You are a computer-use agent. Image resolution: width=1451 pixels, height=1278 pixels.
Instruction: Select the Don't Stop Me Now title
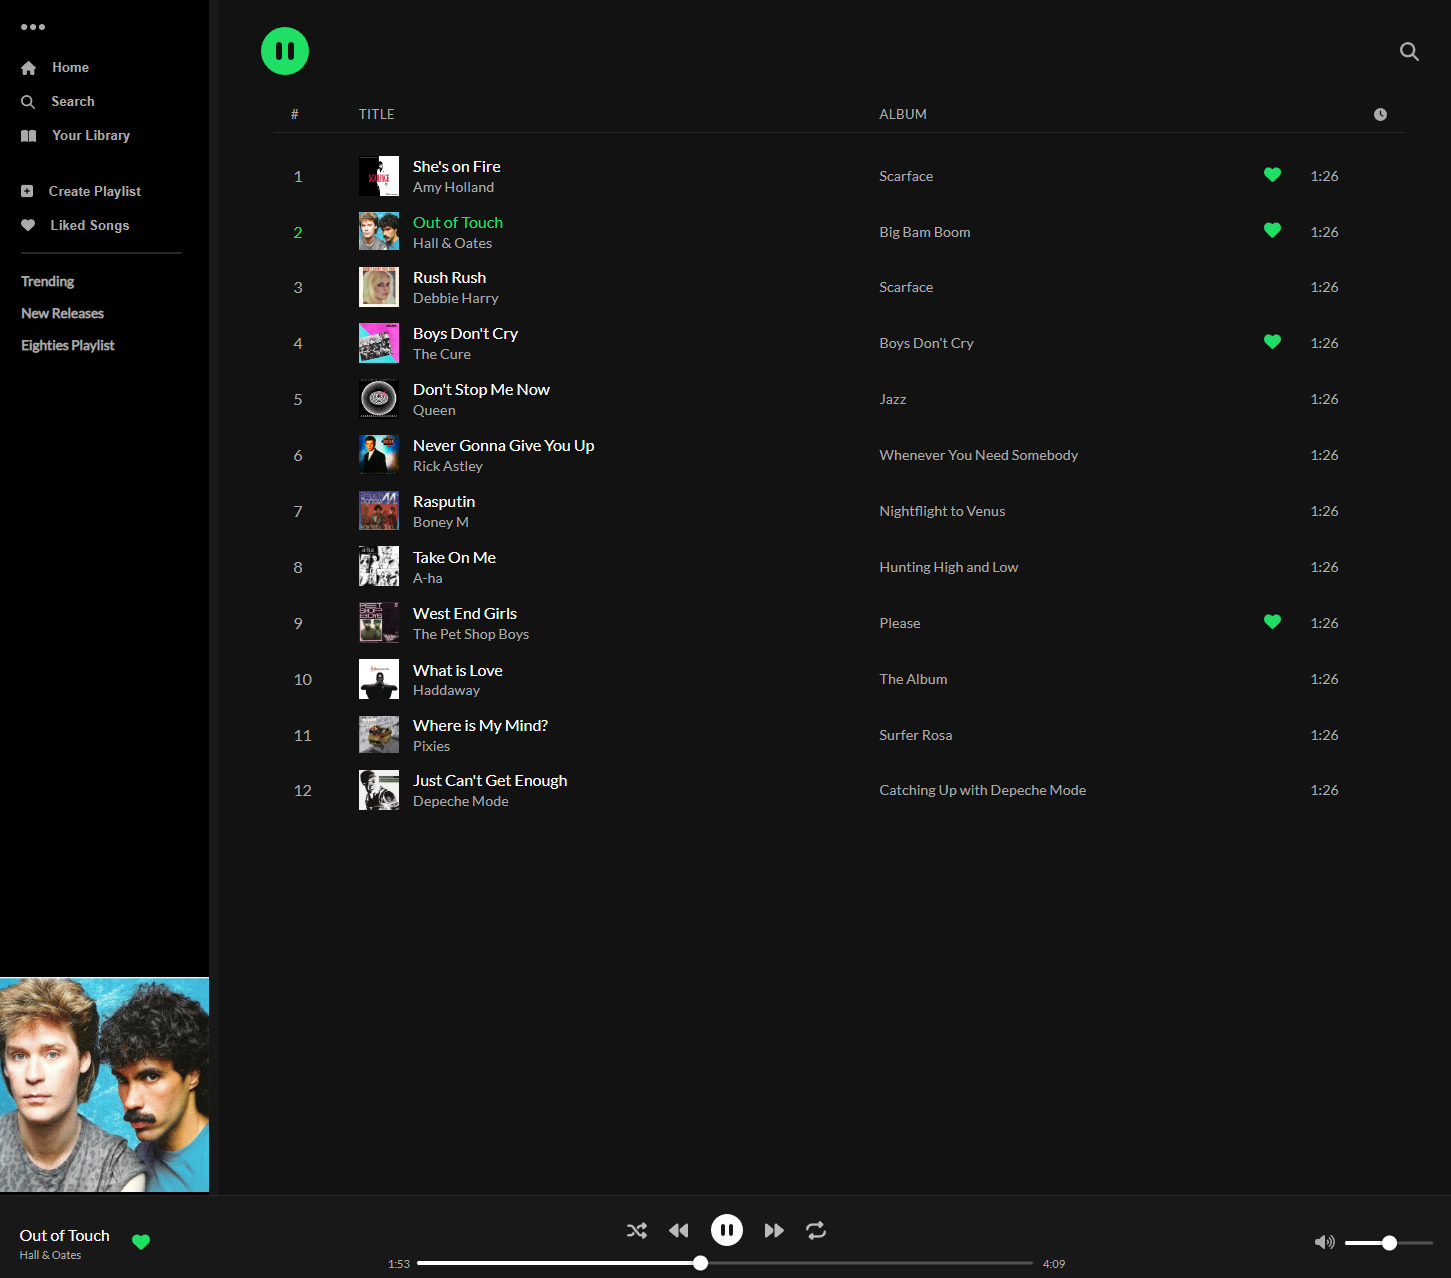coord(481,390)
